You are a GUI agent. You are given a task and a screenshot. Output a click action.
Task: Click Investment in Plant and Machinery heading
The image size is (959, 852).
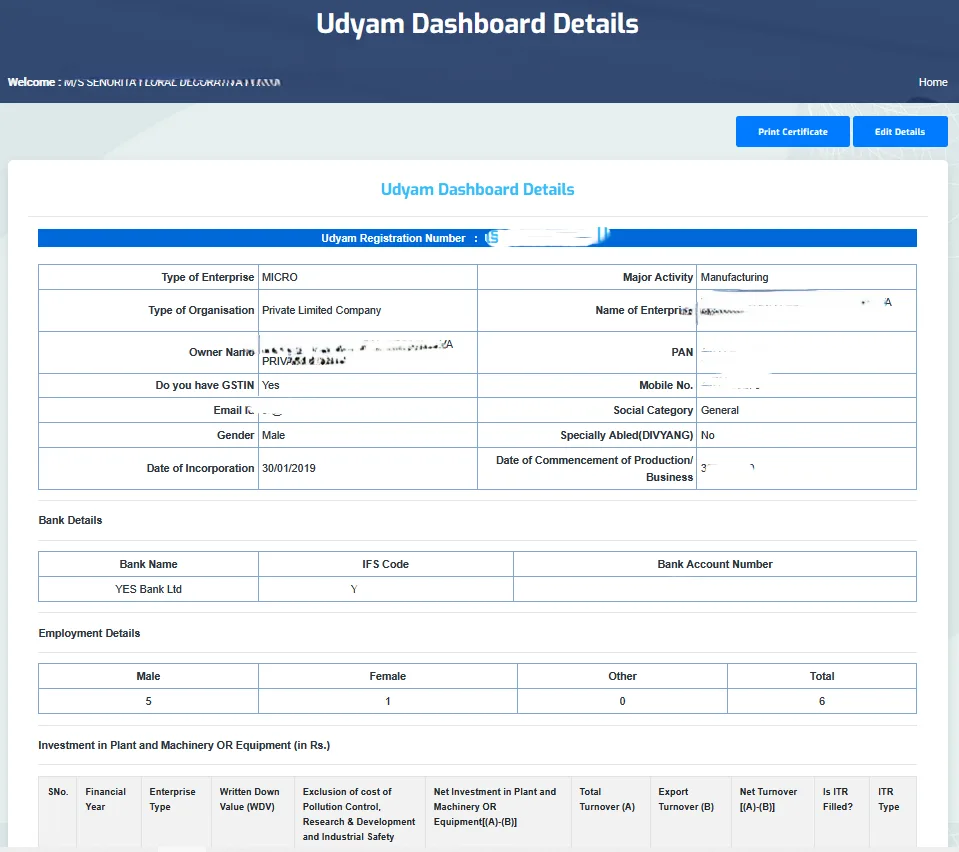184,745
